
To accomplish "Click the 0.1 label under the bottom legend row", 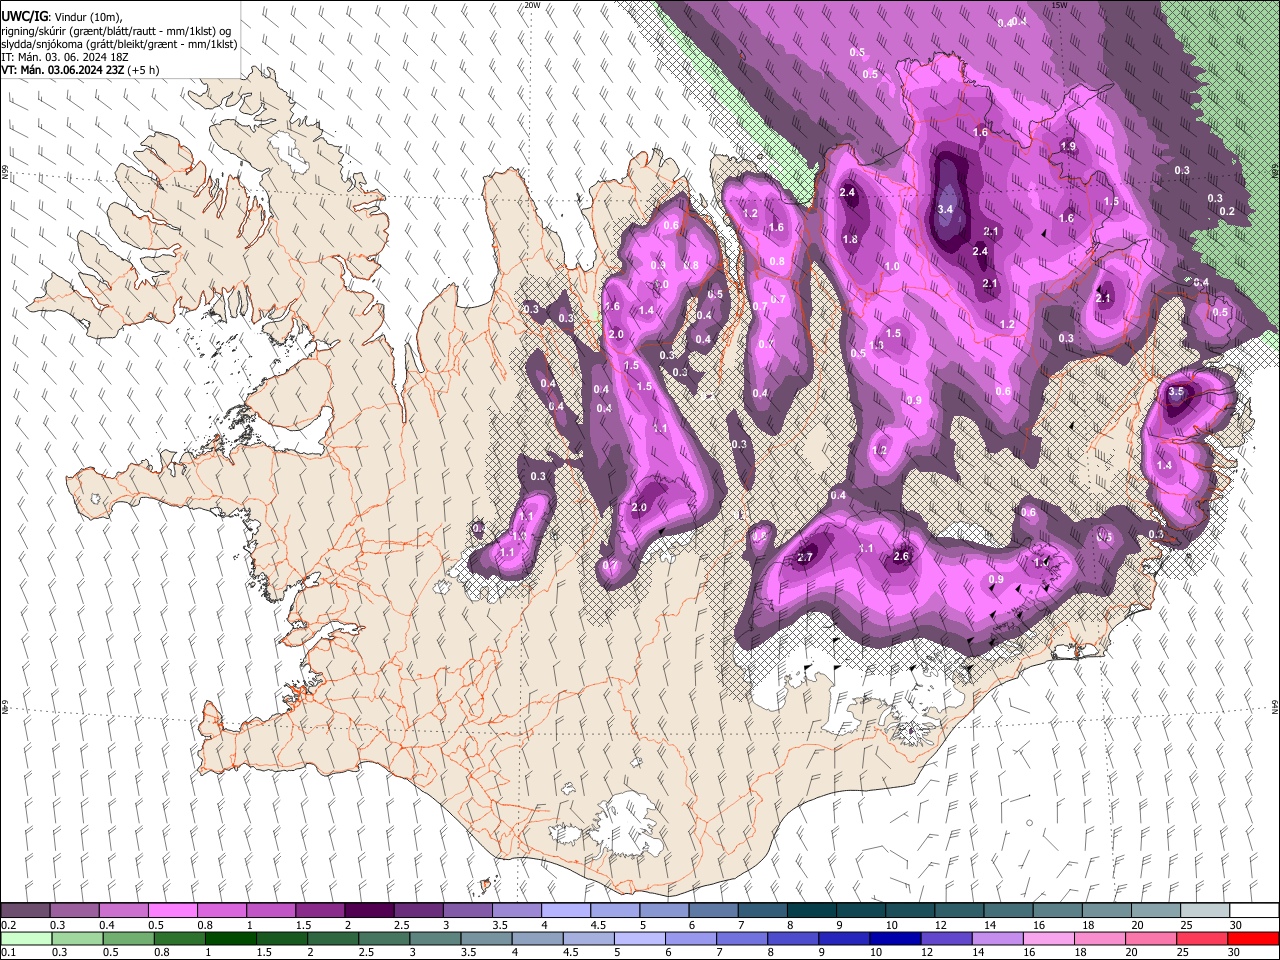I will point(8,953).
